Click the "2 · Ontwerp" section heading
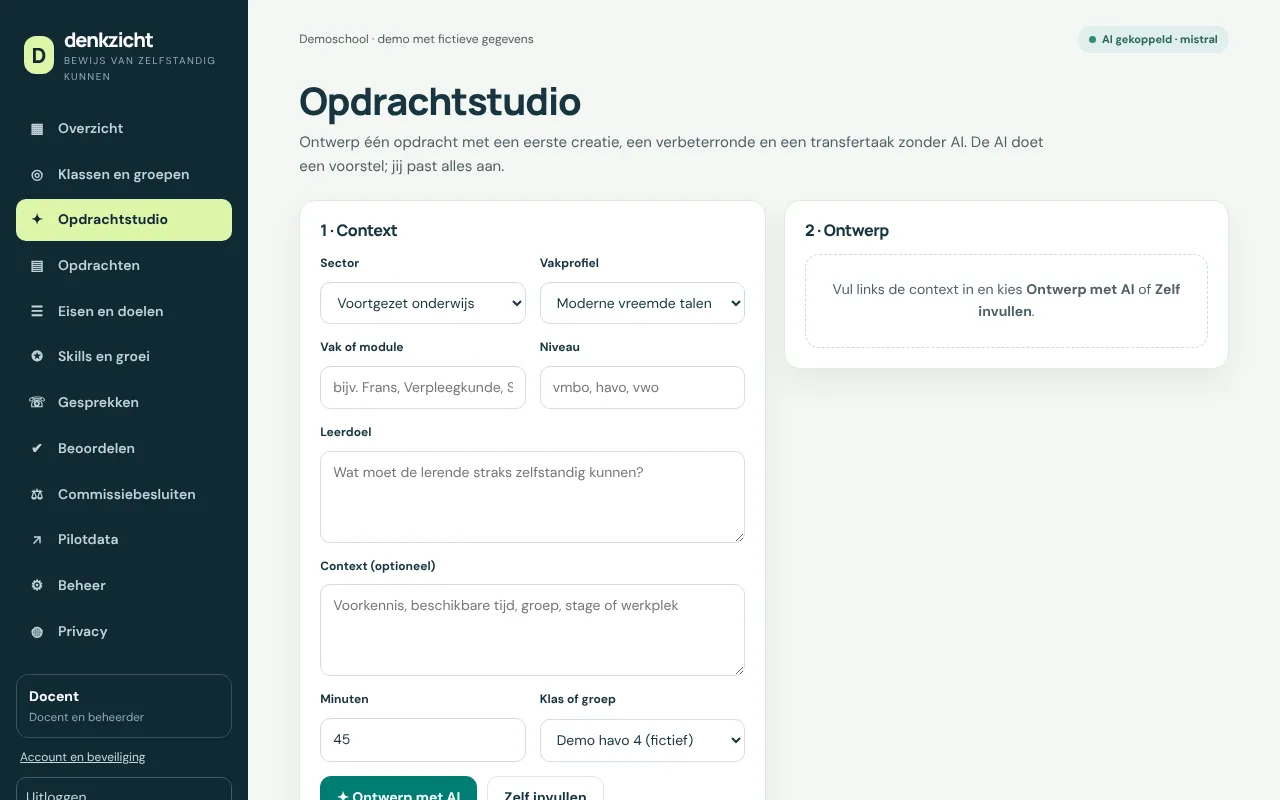Image resolution: width=1280 pixels, height=800 pixels. (847, 230)
